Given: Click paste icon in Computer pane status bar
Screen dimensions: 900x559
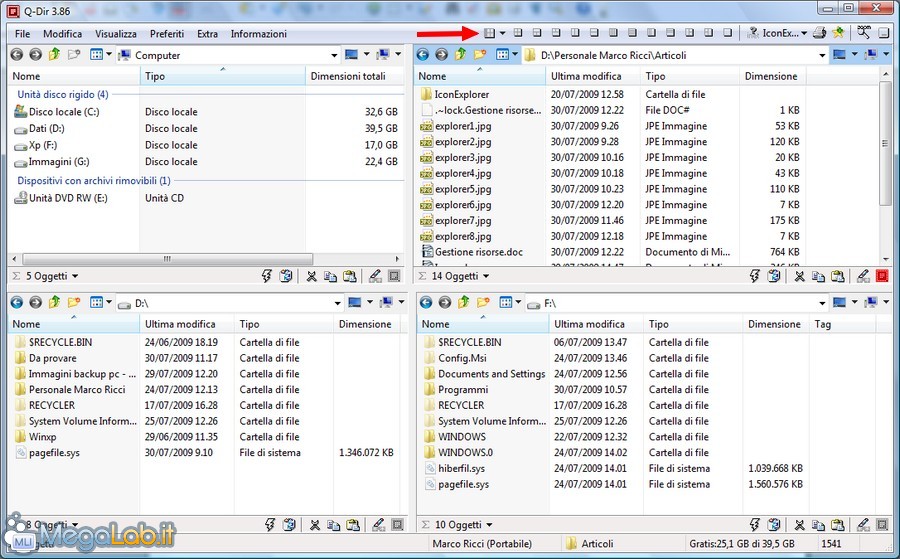Looking at the screenshot, I should coord(350,277).
